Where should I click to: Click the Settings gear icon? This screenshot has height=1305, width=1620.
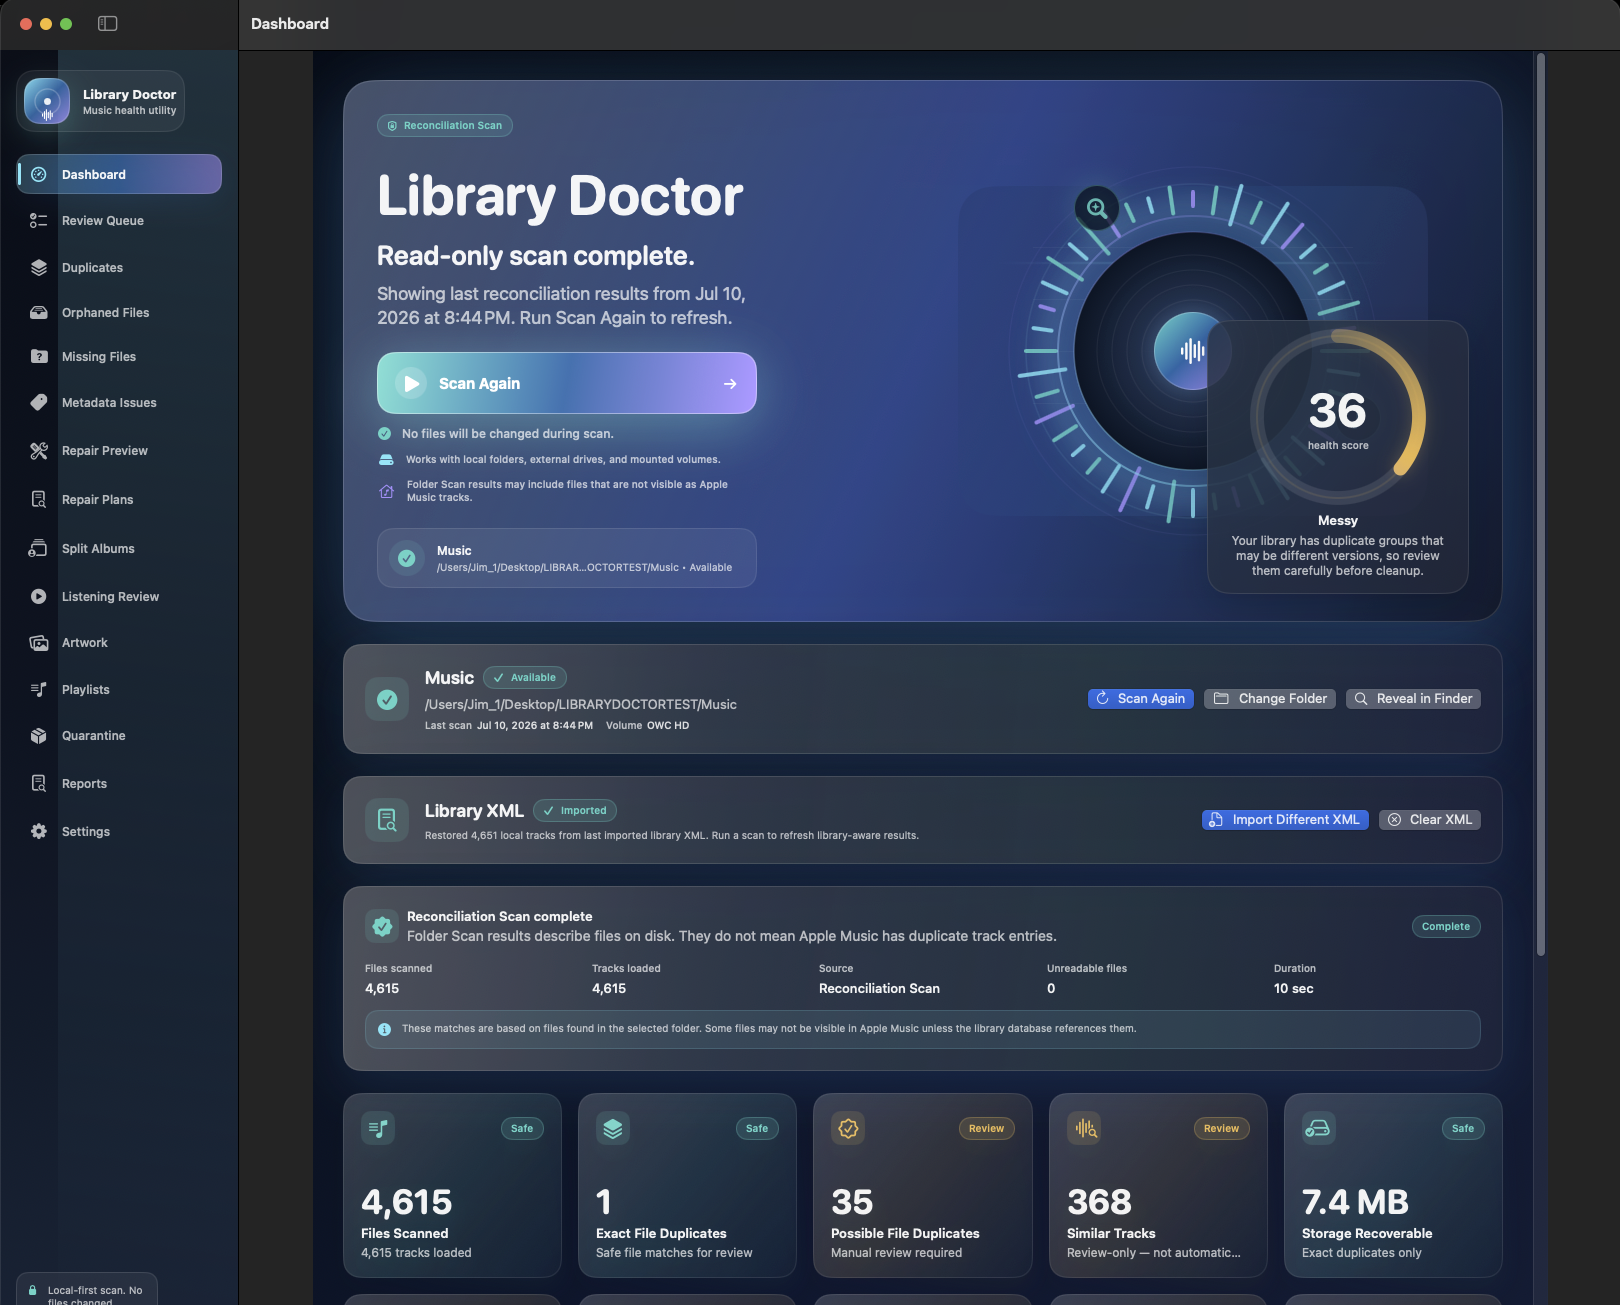point(39,831)
